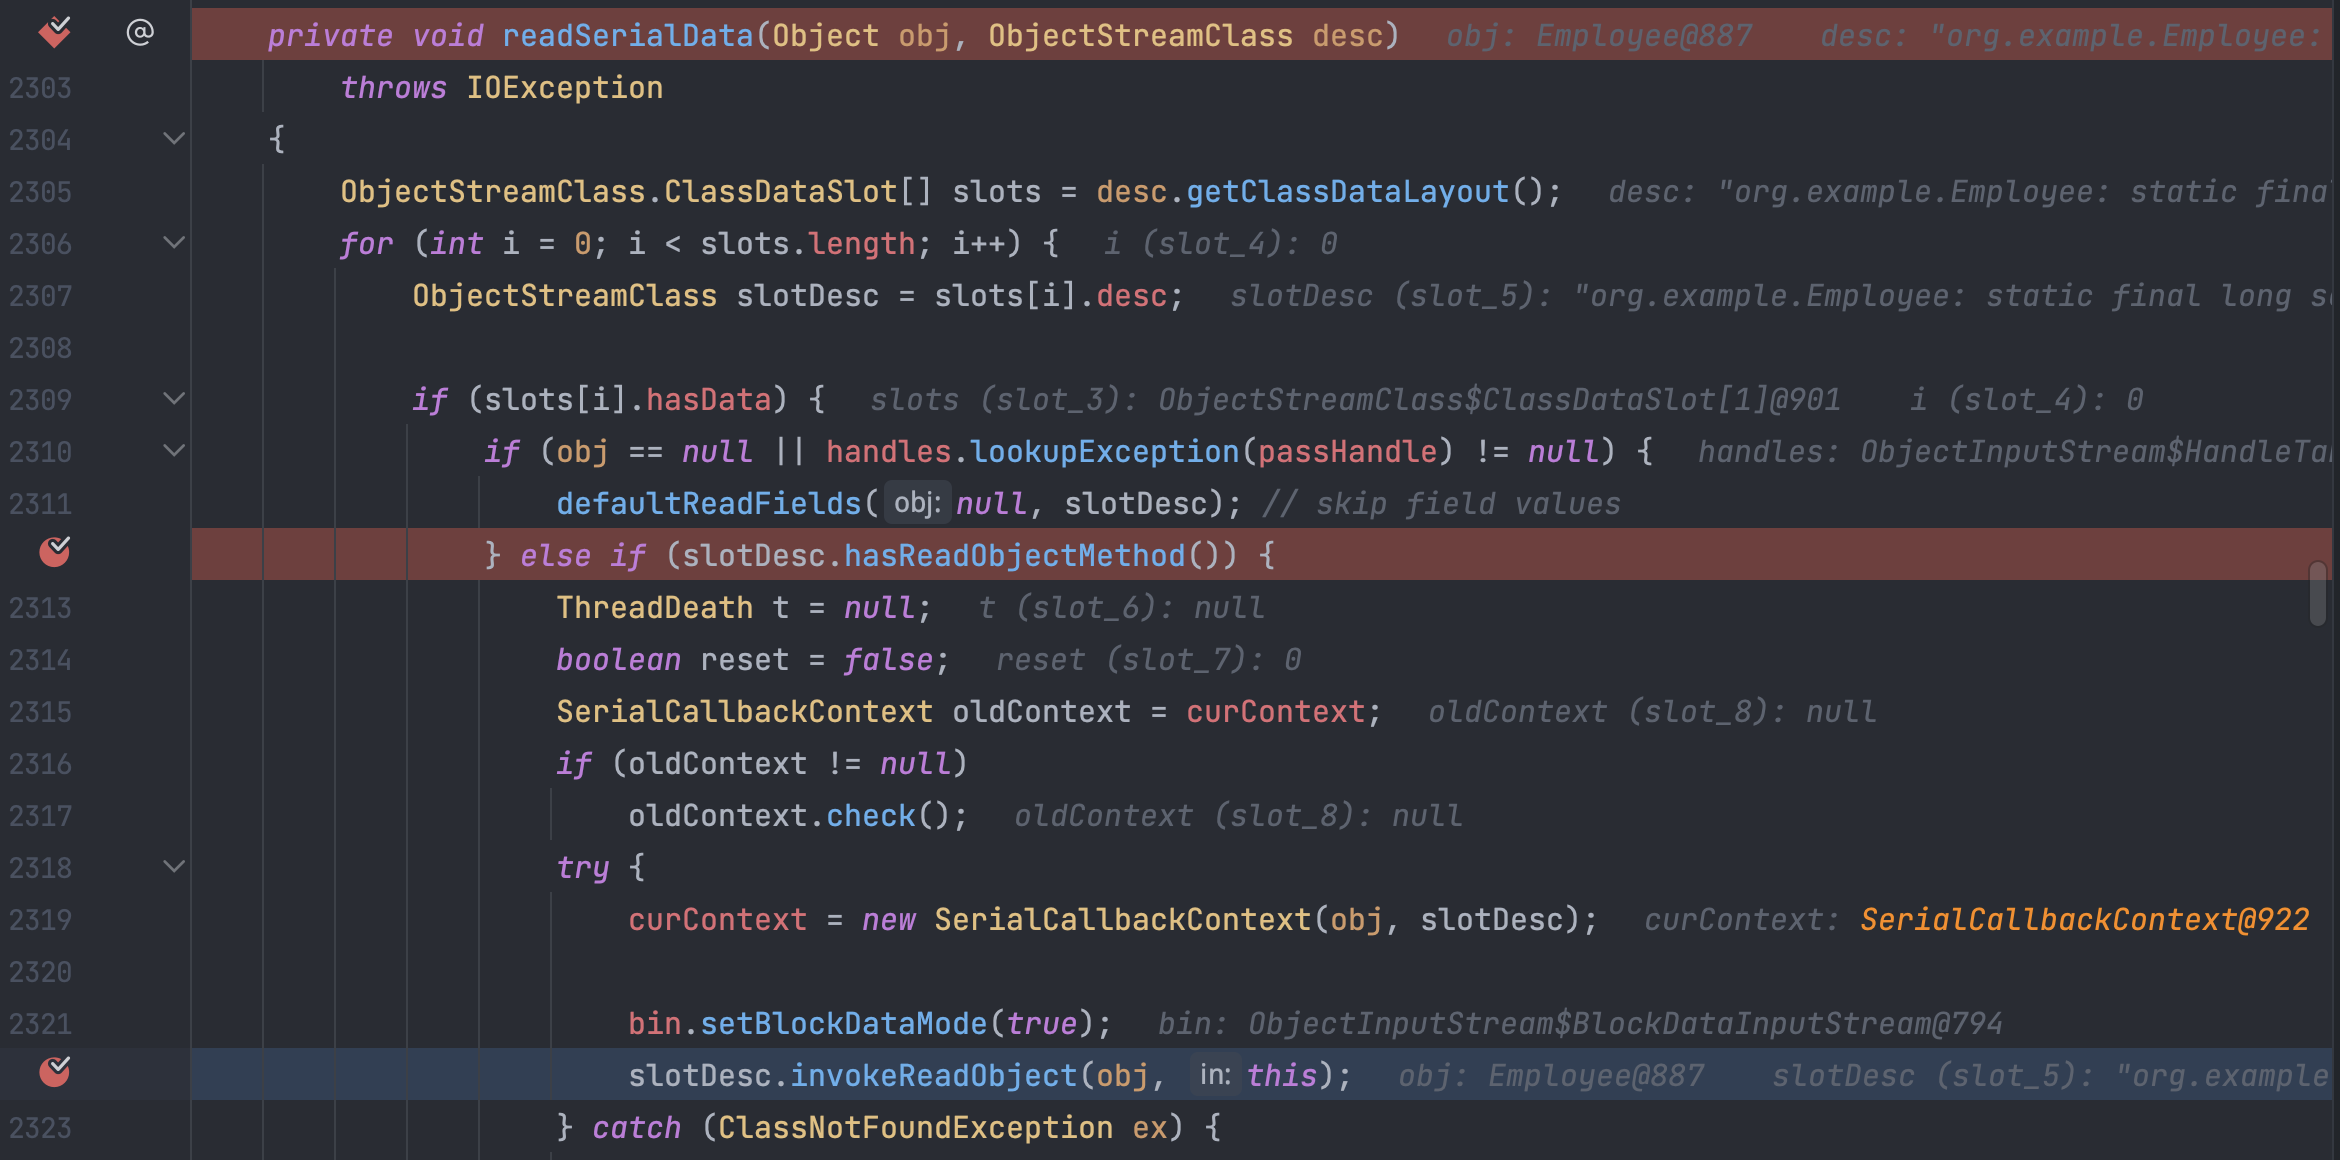Screen dimensions: 2340x1160
Task: Fold the obj == null if block at 2310
Action: [x=174, y=451]
